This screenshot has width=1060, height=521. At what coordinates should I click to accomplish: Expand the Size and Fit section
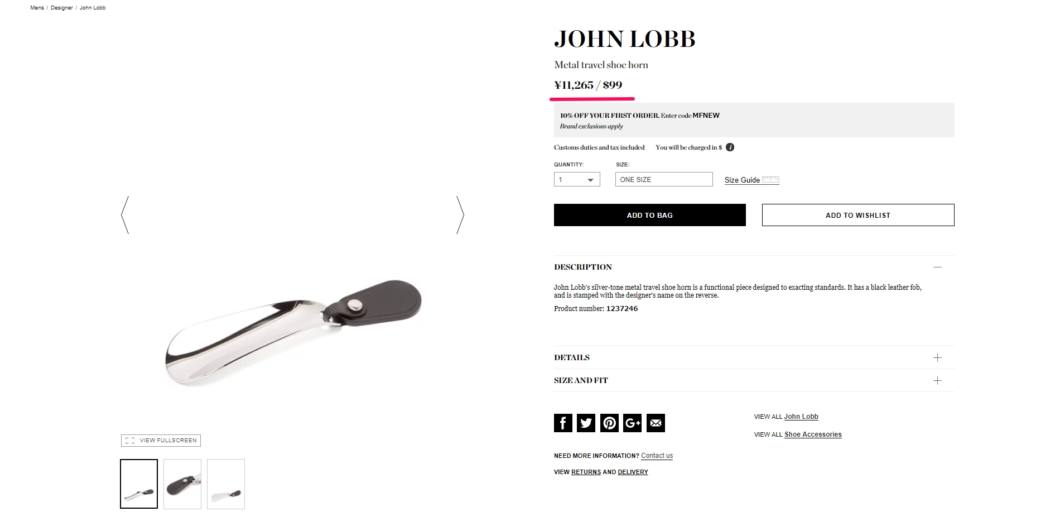coord(754,380)
